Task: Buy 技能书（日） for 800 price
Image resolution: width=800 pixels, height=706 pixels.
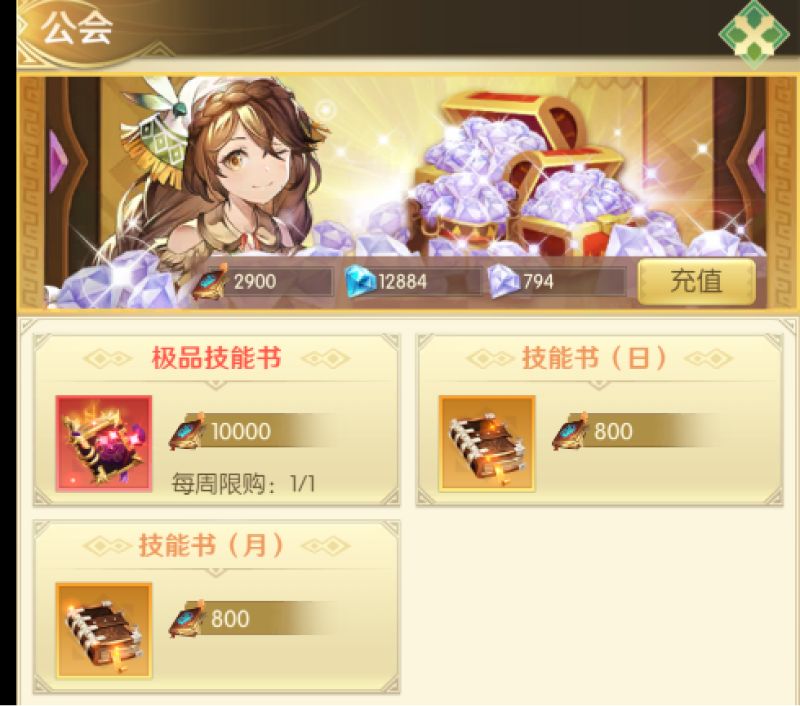Action: pyautogui.click(x=635, y=431)
